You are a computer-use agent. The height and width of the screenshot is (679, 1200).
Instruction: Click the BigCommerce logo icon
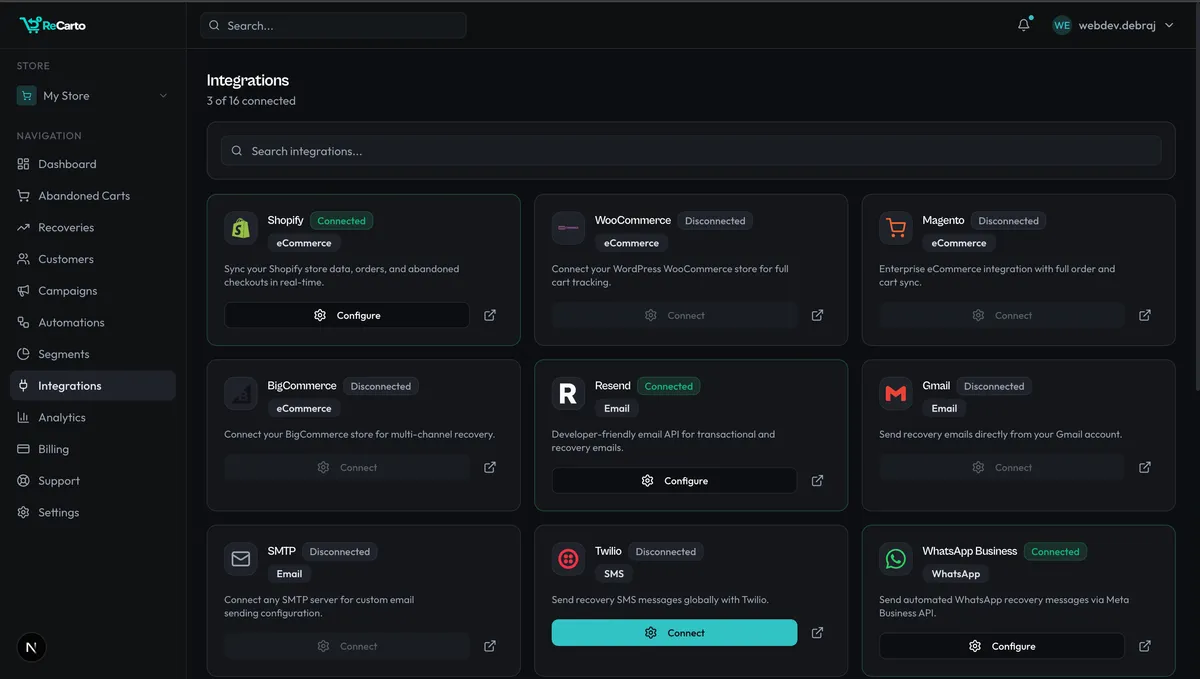[241, 394]
